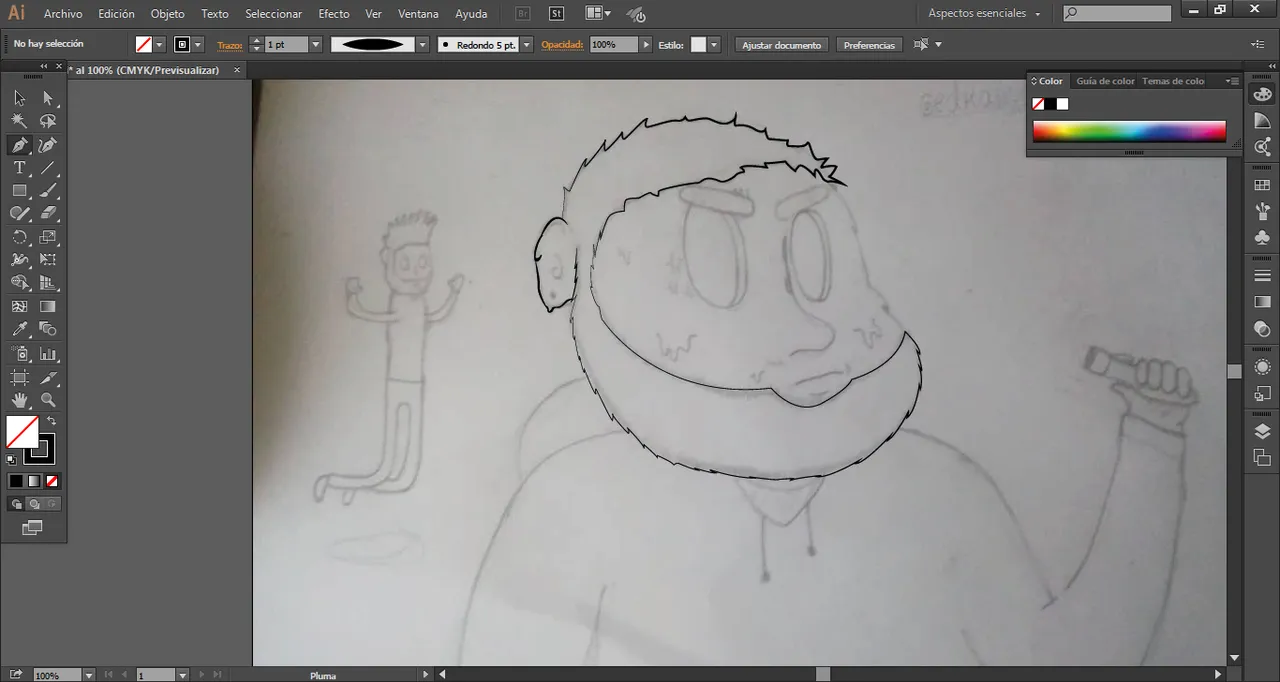Viewport: 1280px width, 682px height.
Task: Open the Ventana menu
Action: [418, 13]
